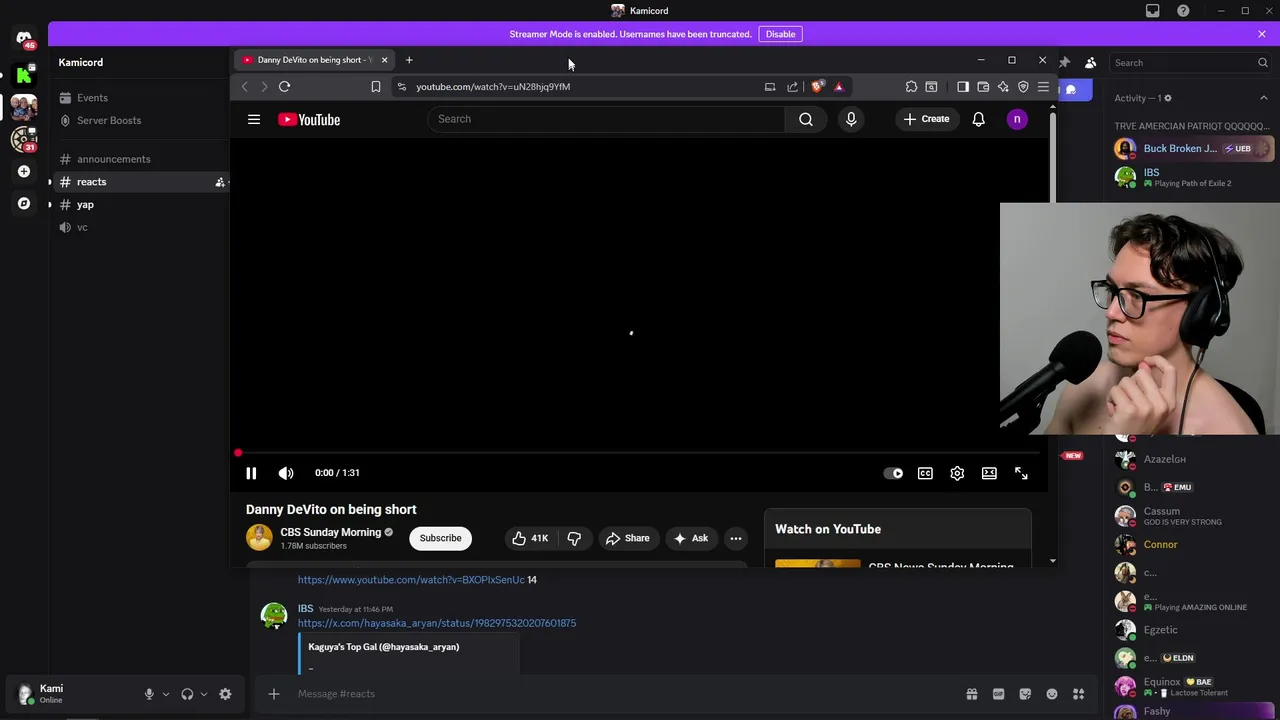The height and width of the screenshot is (720, 1280).
Task: Open YouTube notifications bell
Action: (x=979, y=119)
